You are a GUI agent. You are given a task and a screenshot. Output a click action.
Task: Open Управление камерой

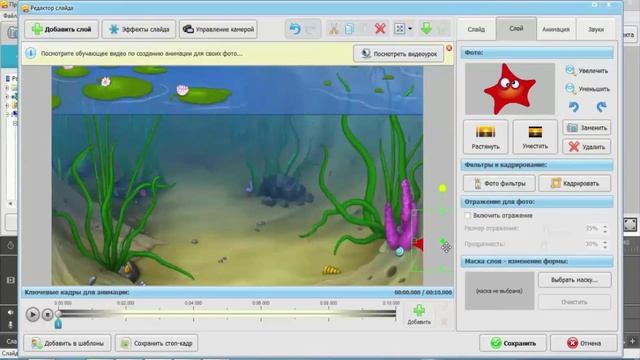click(x=218, y=29)
